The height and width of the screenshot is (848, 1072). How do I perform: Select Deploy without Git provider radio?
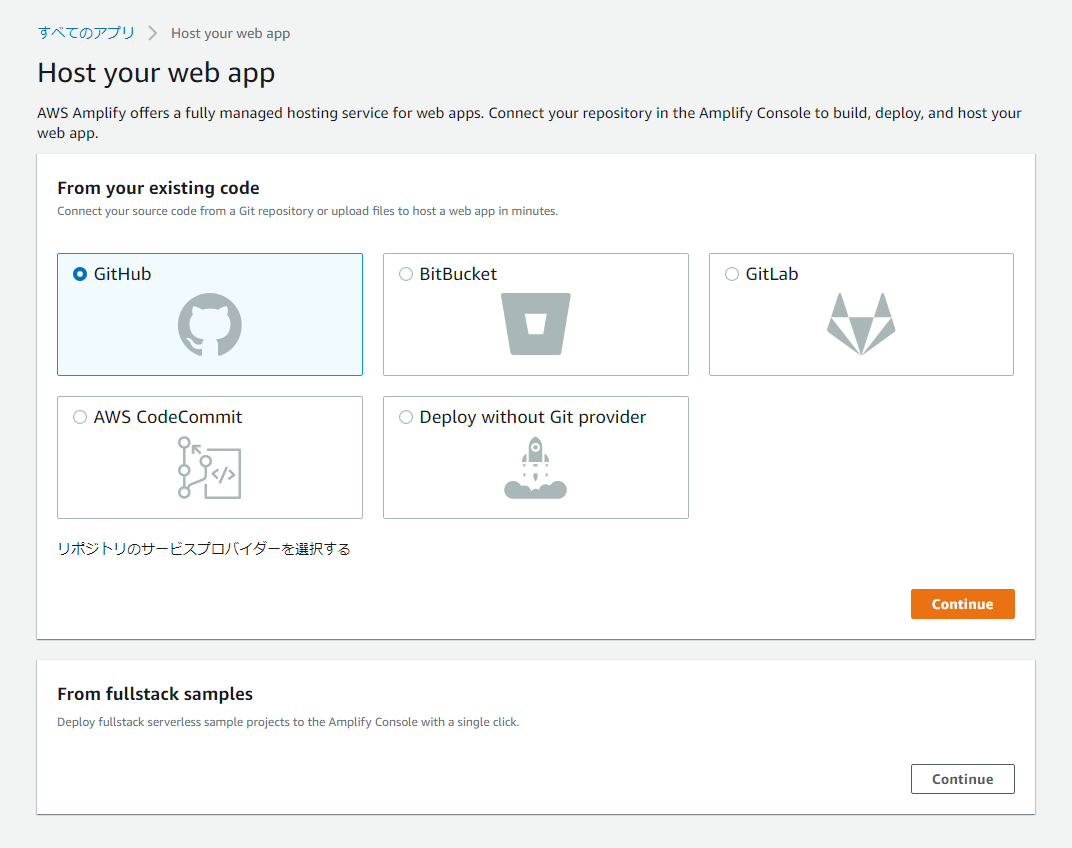[406, 417]
